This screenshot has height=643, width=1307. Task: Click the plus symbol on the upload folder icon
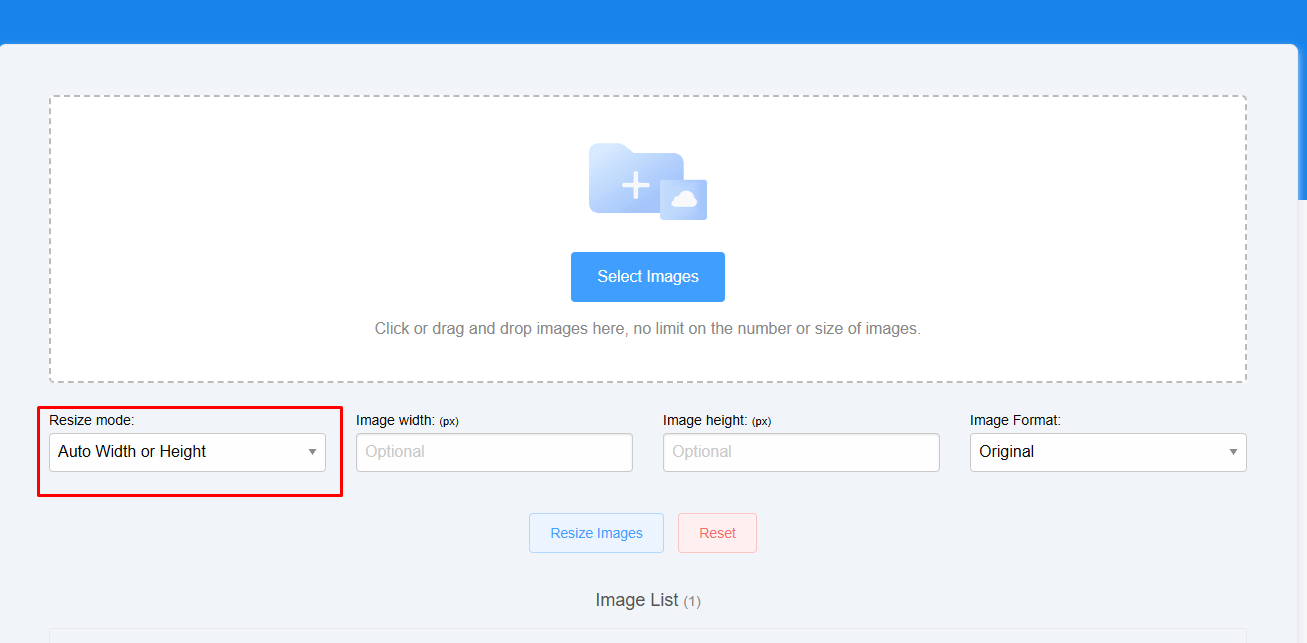636,186
